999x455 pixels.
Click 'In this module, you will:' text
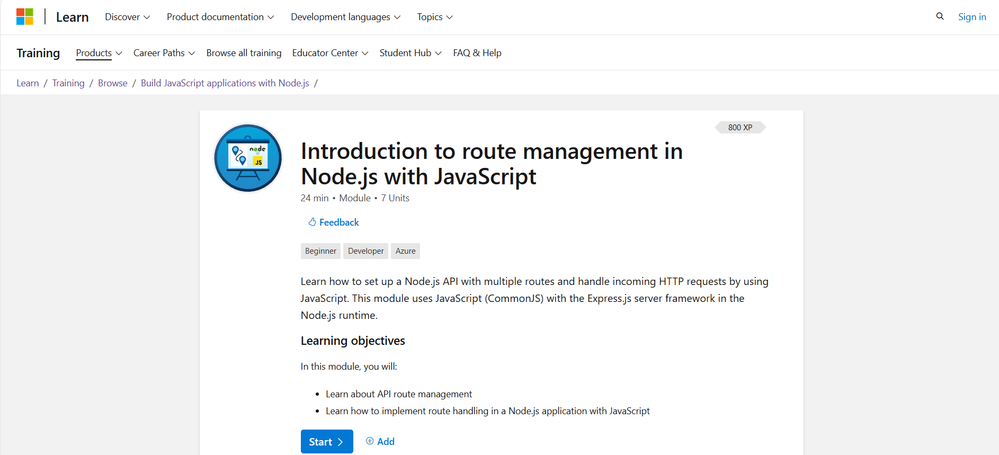click(x=349, y=366)
